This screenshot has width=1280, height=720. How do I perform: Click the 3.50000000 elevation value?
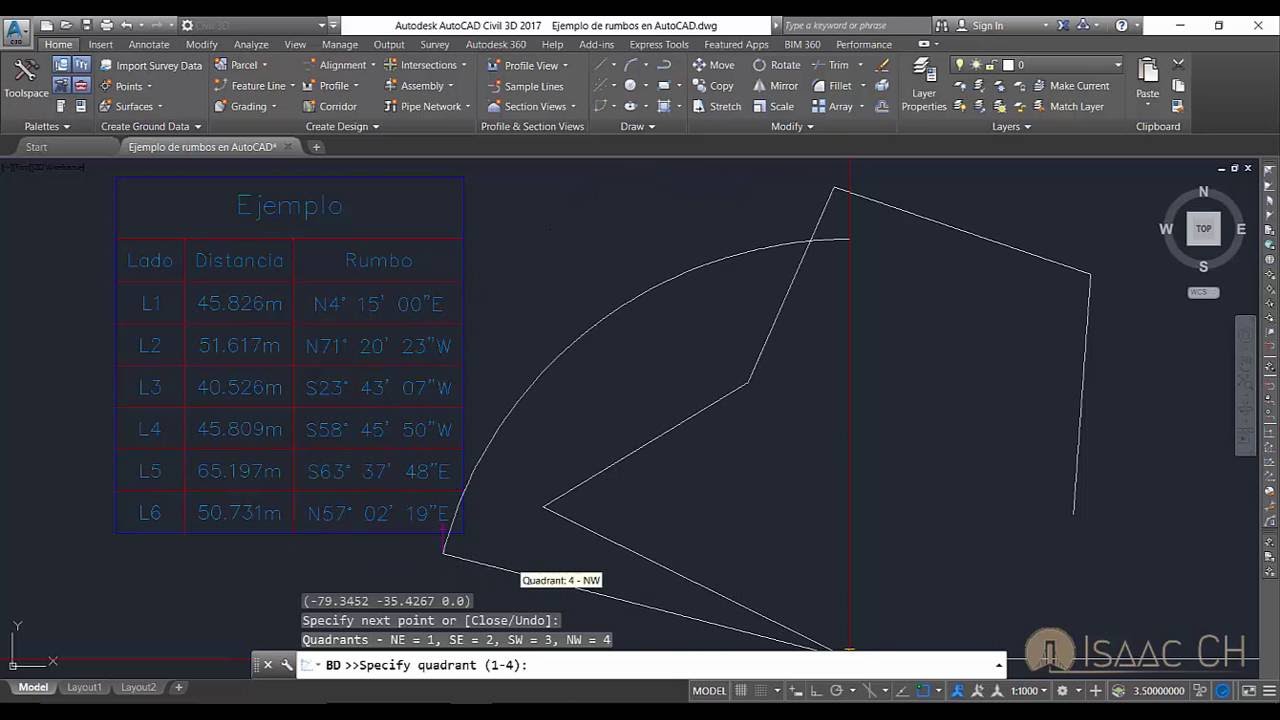point(1158,690)
